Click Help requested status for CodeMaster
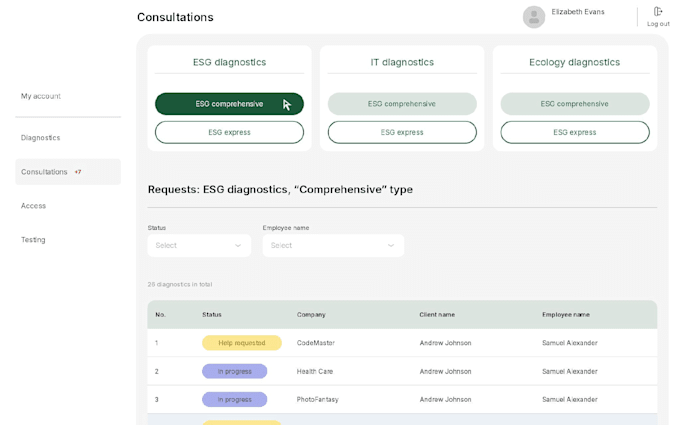The width and height of the screenshot is (680, 425). (242, 343)
